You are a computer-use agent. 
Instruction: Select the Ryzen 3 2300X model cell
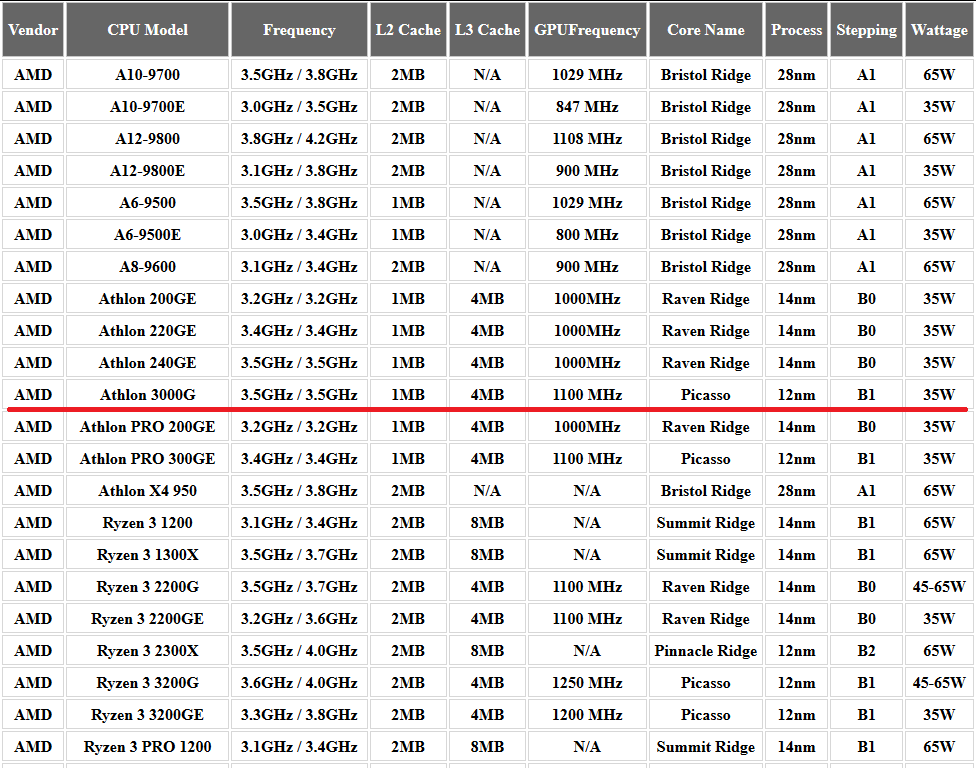(x=148, y=651)
